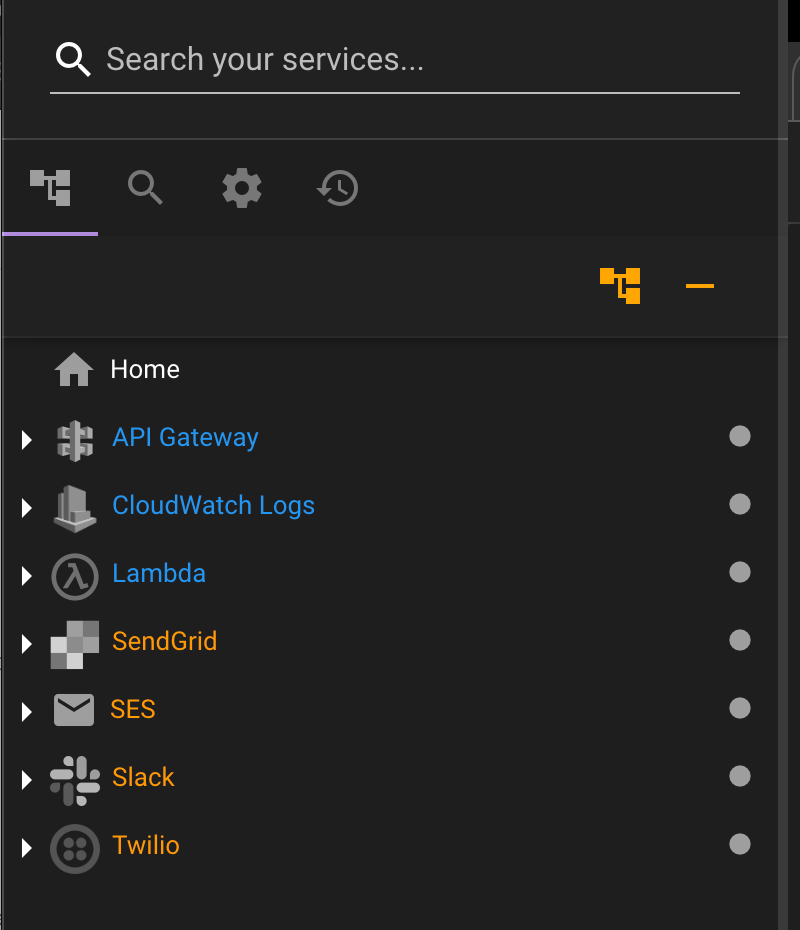Expand the API Gateway node arrow

coord(26,440)
